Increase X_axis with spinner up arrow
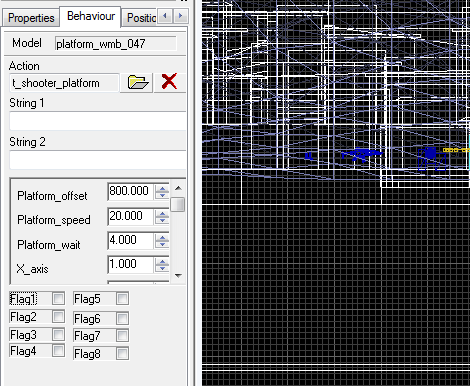 point(162,261)
